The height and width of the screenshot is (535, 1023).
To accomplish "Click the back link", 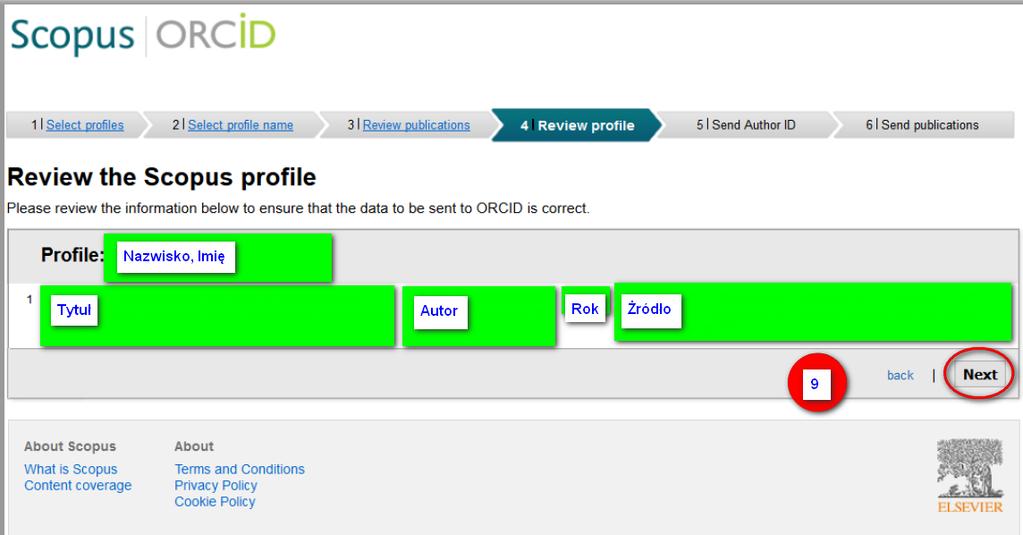I will [x=900, y=375].
